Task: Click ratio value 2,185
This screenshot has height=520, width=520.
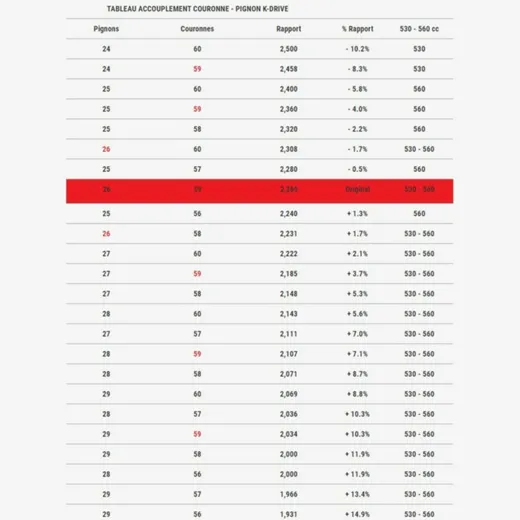Action: tap(289, 274)
